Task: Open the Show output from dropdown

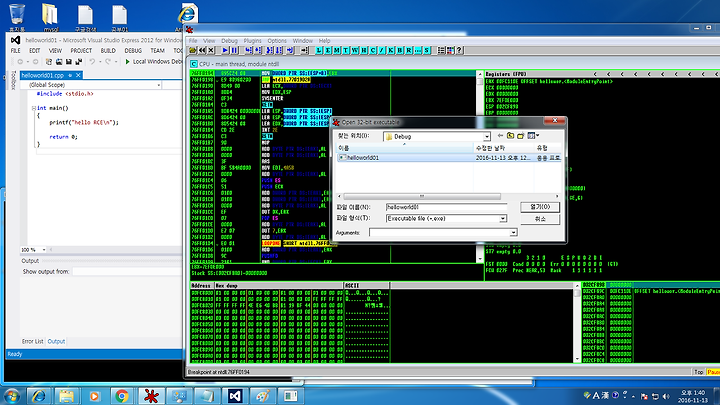Action: (x=127, y=272)
